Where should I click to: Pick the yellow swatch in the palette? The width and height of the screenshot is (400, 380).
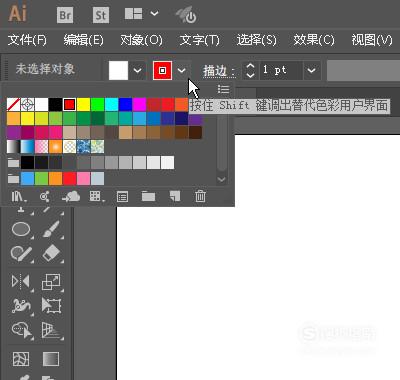pyautogui.click(x=83, y=104)
